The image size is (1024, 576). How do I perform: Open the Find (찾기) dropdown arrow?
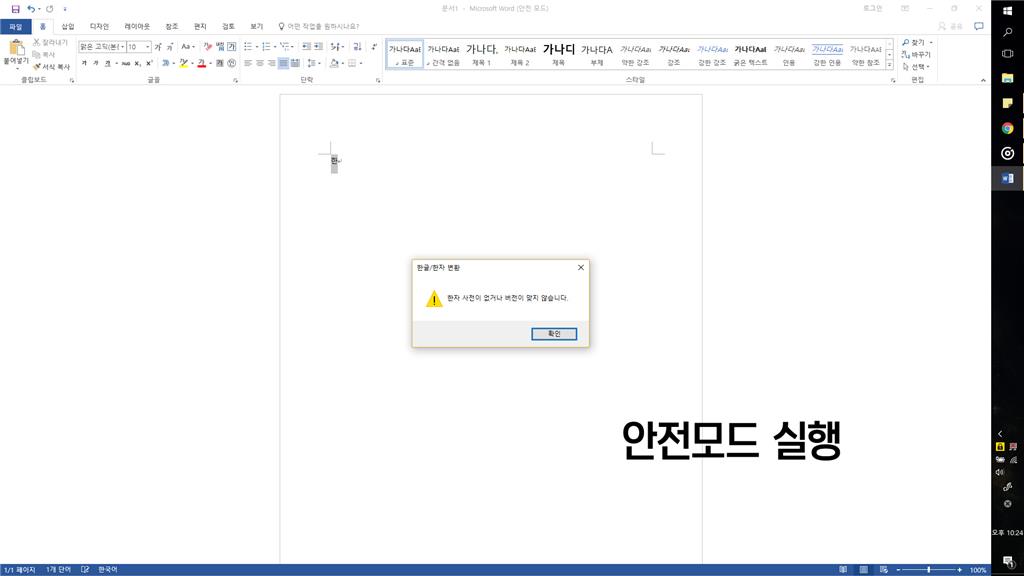coord(931,42)
